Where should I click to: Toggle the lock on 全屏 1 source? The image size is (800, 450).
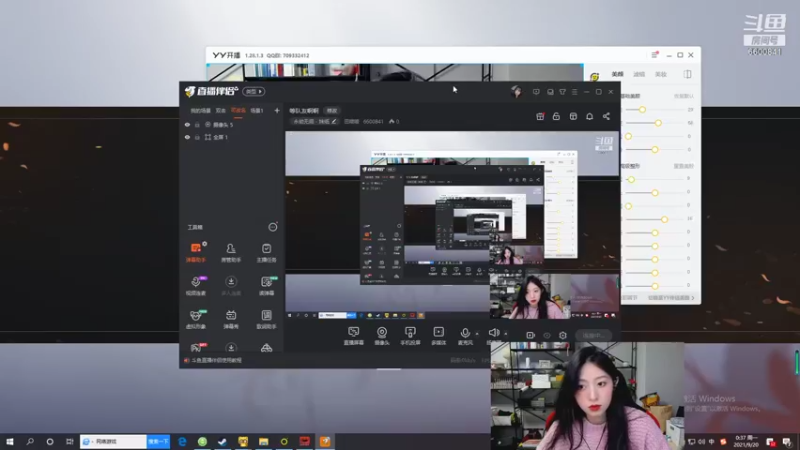click(197, 137)
